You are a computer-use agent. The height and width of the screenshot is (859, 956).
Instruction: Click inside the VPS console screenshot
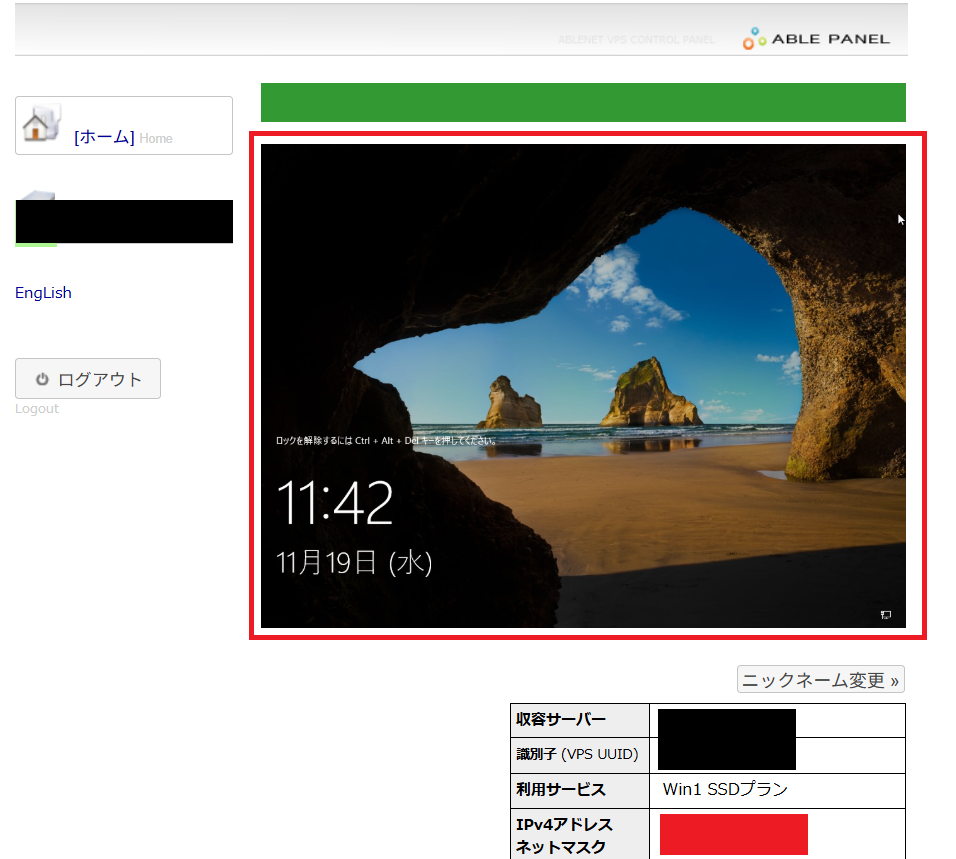(583, 385)
